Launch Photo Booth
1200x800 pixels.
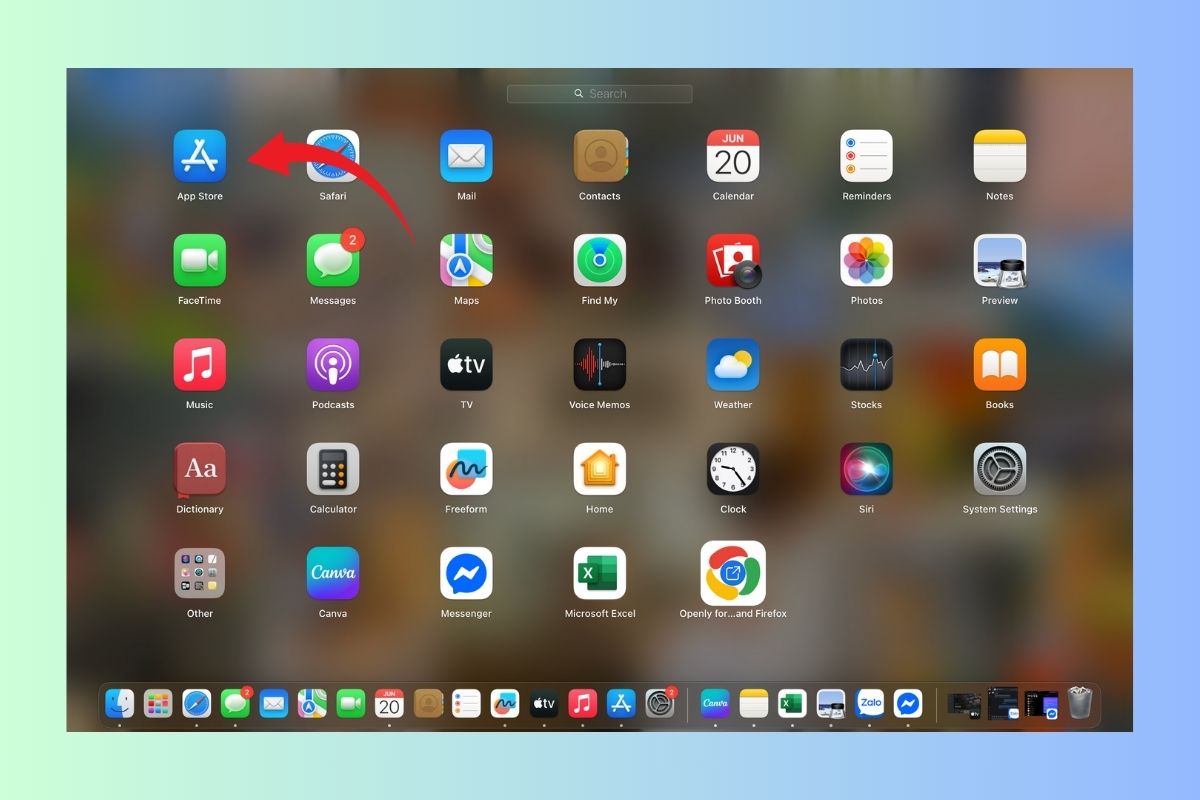coord(733,260)
